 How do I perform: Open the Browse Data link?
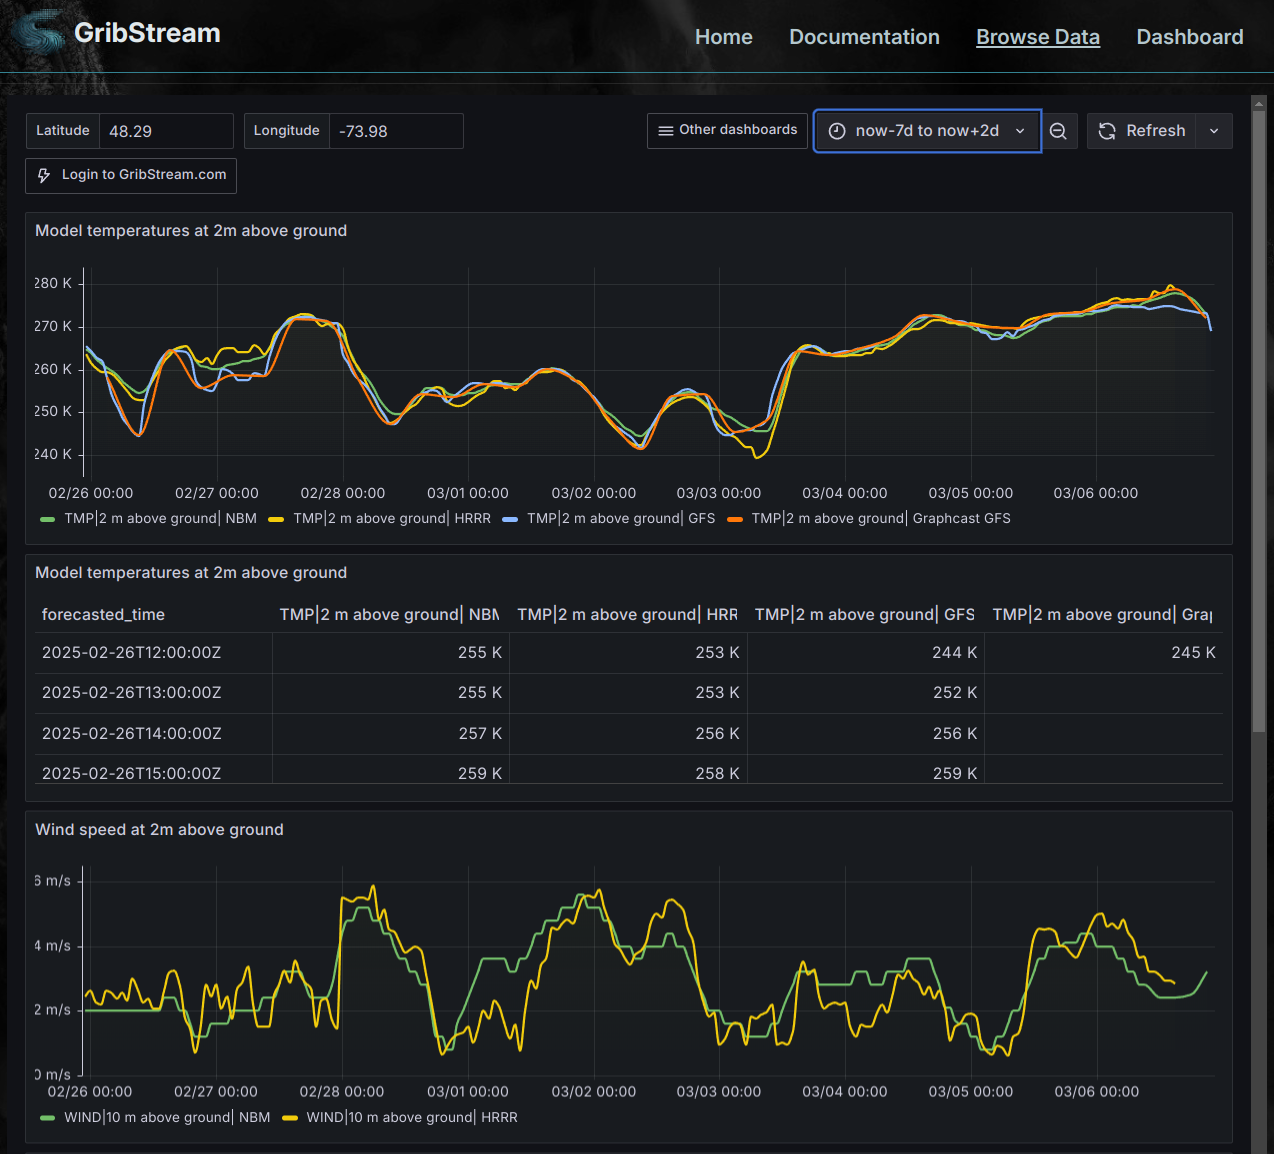click(1037, 37)
